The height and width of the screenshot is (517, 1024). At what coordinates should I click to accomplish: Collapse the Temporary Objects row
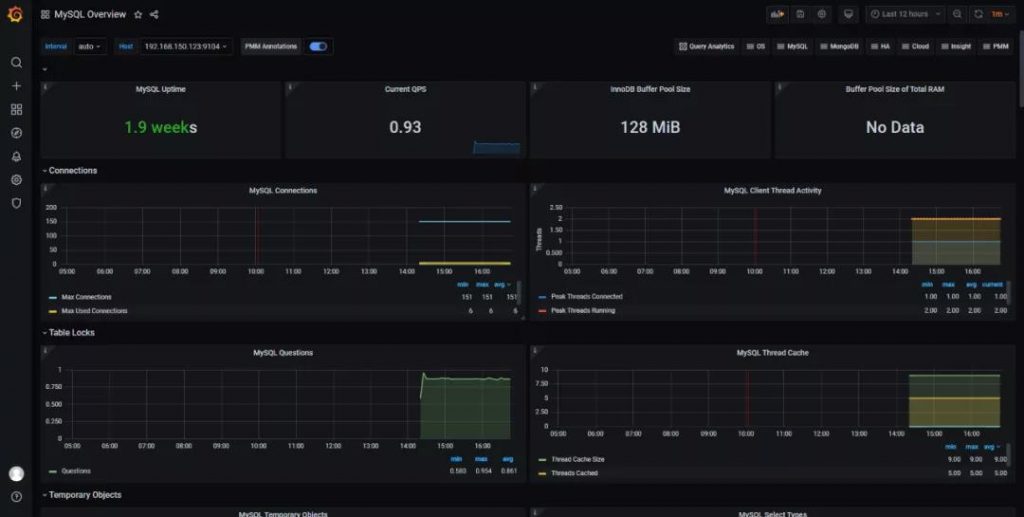coord(82,495)
